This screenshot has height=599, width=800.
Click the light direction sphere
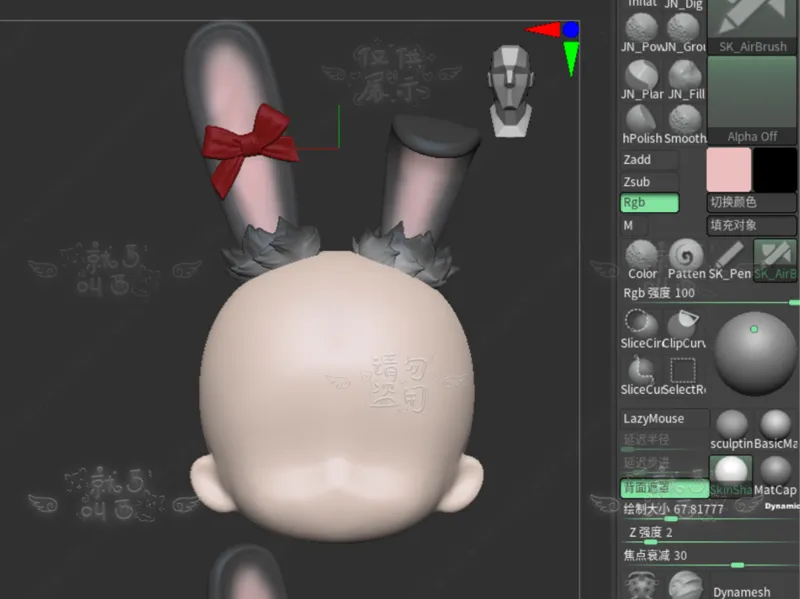pyautogui.click(x=755, y=353)
